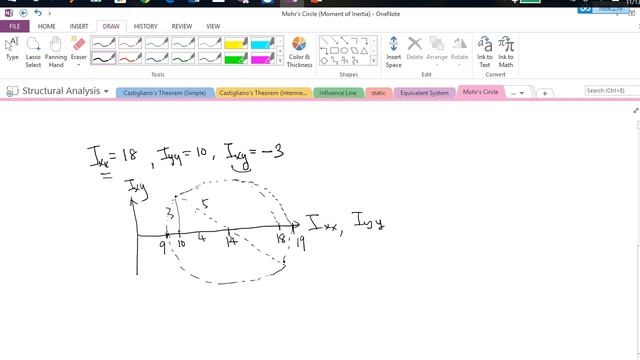Screen dimensions: 640x360
Task: Show more hidden section tabs
Action: pyautogui.click(x=518, y=93)
